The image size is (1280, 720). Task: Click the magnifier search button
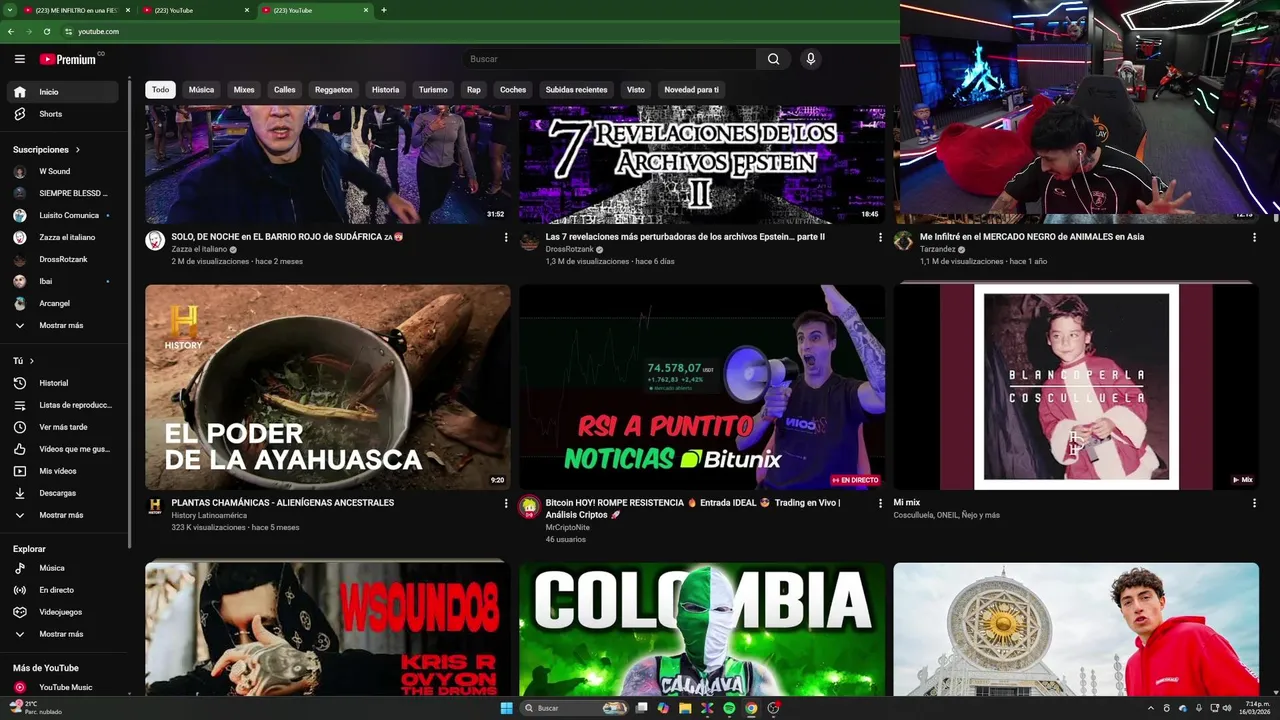point(773,59)
